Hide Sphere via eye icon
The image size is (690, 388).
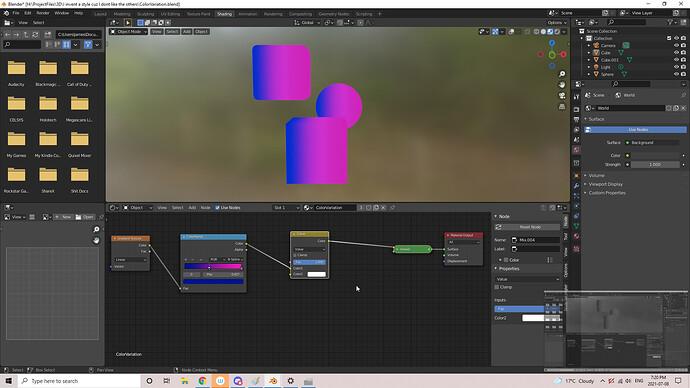[x=676, y=74]
